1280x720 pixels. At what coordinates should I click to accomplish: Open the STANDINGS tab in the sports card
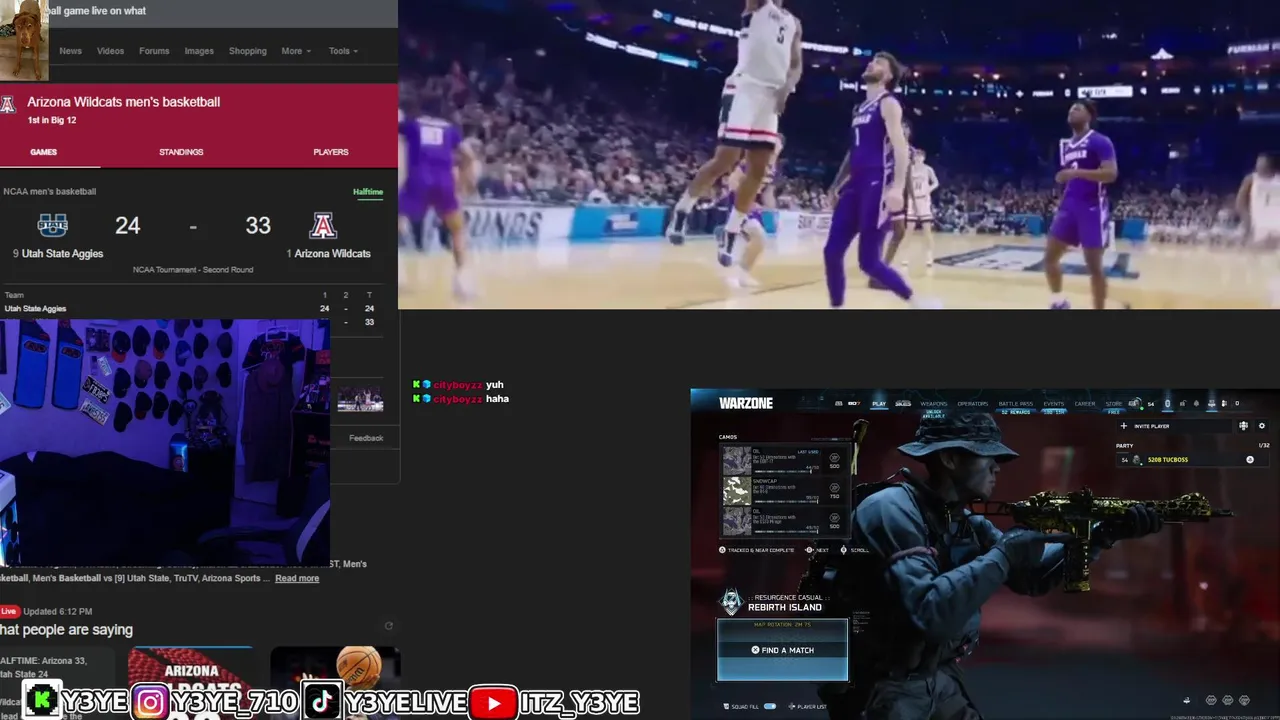[181, 152]
